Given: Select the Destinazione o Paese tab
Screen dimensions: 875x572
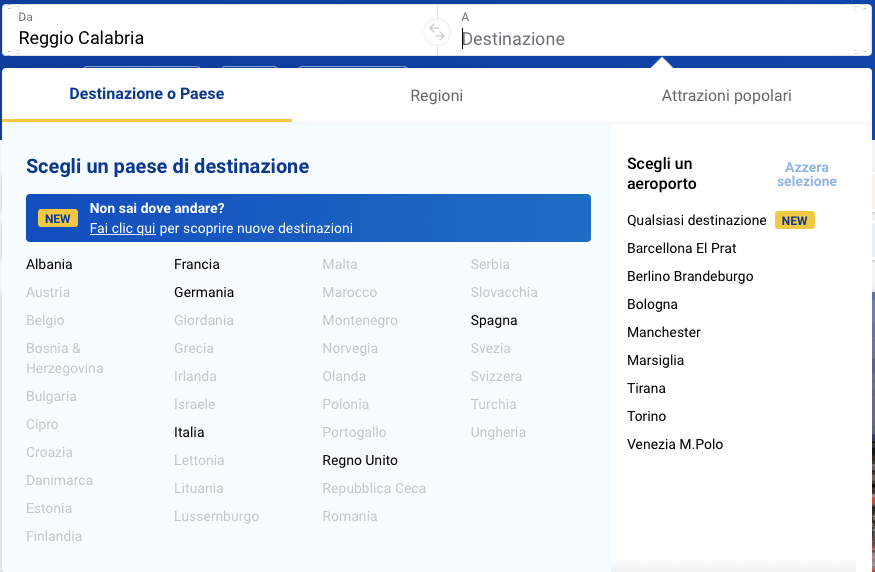Looking at the screenshot, I should [x=147, y=94].
